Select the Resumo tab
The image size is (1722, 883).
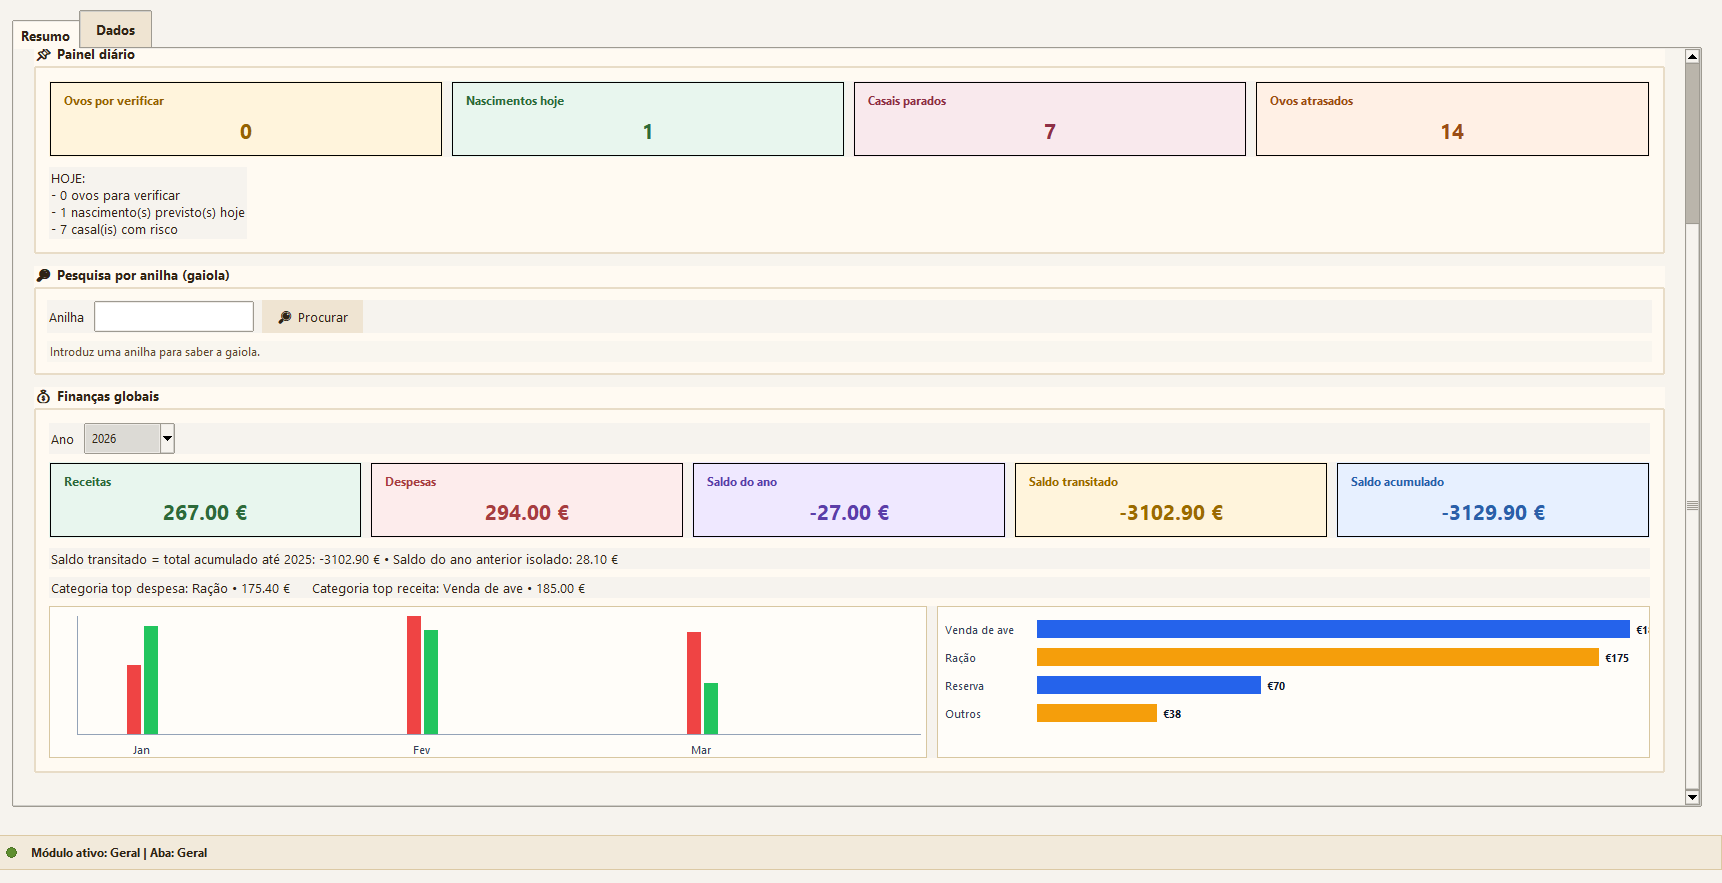pos(45,36)
